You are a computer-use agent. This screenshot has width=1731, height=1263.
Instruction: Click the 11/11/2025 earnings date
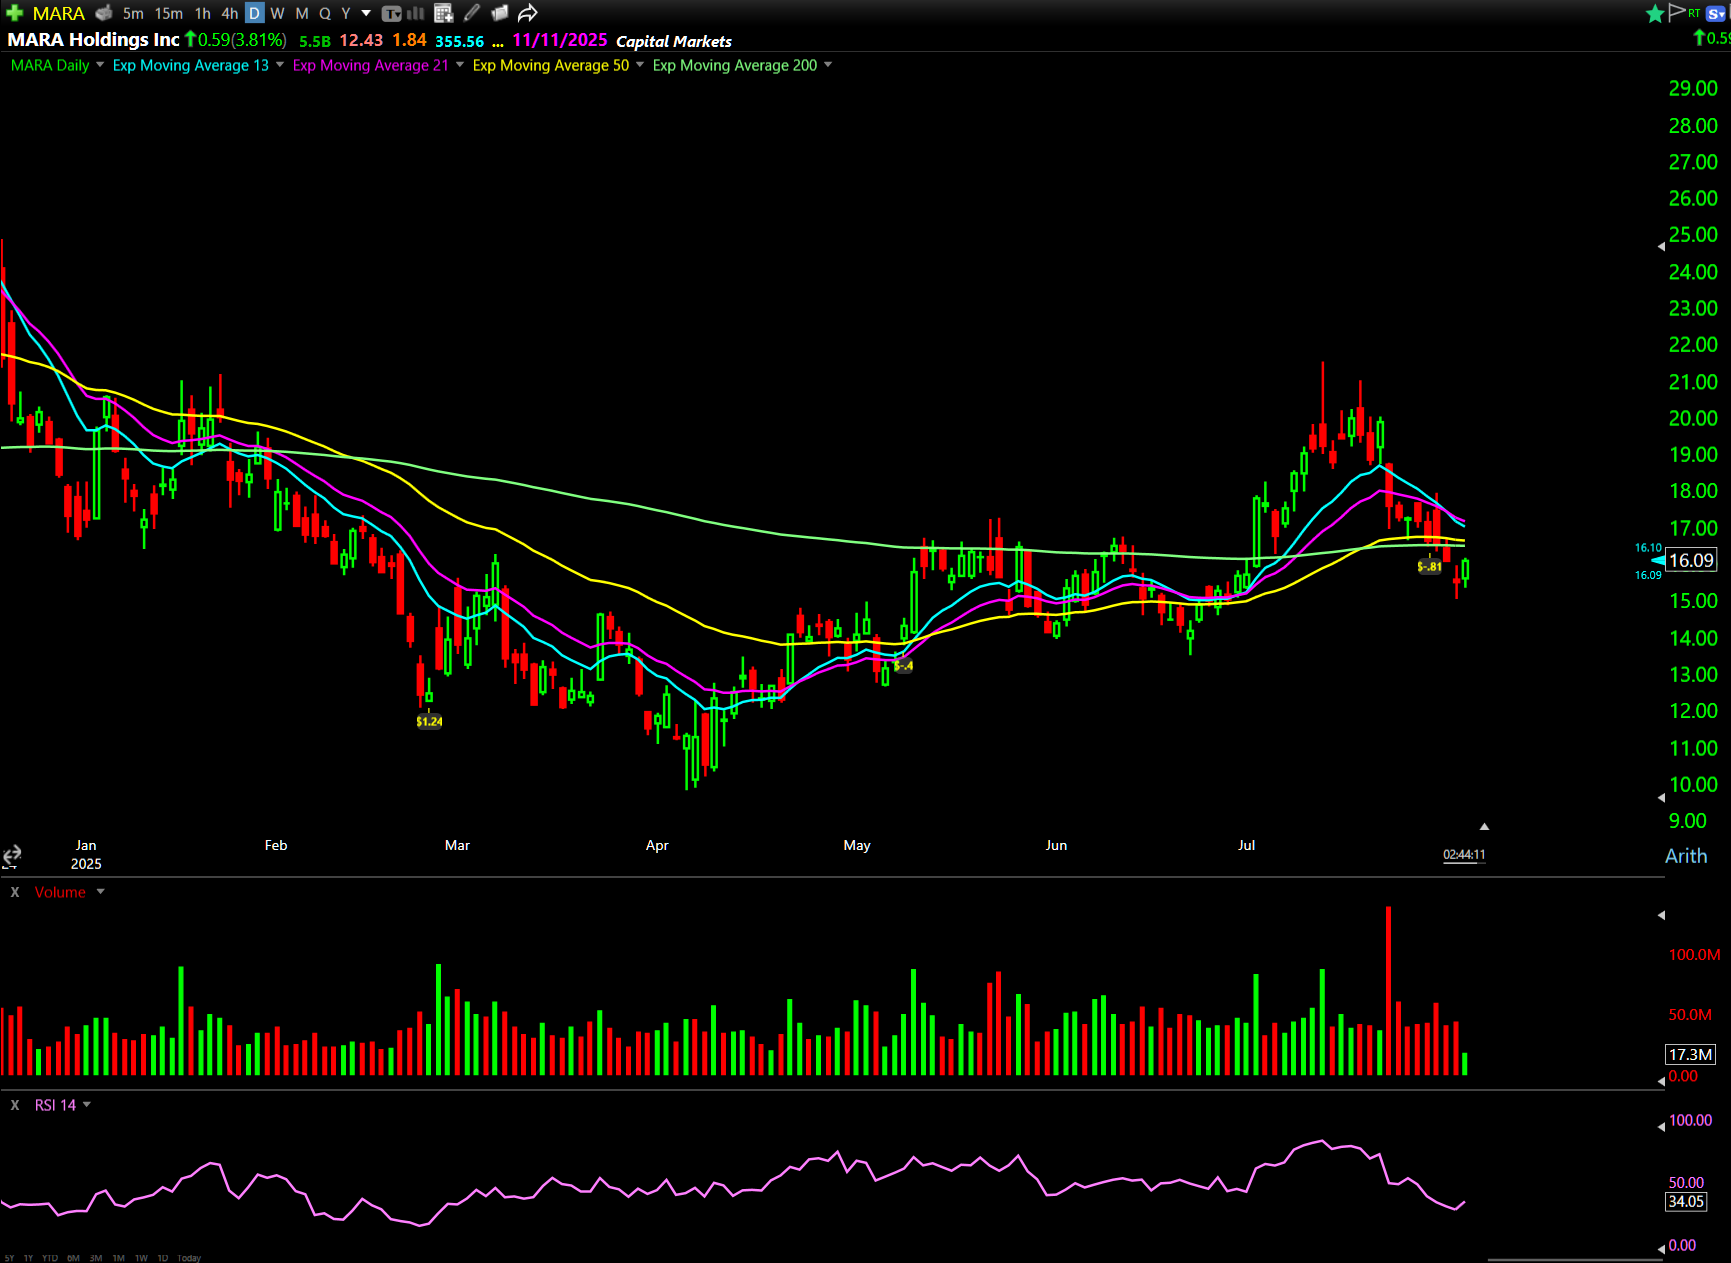click(x=560, y=40)
